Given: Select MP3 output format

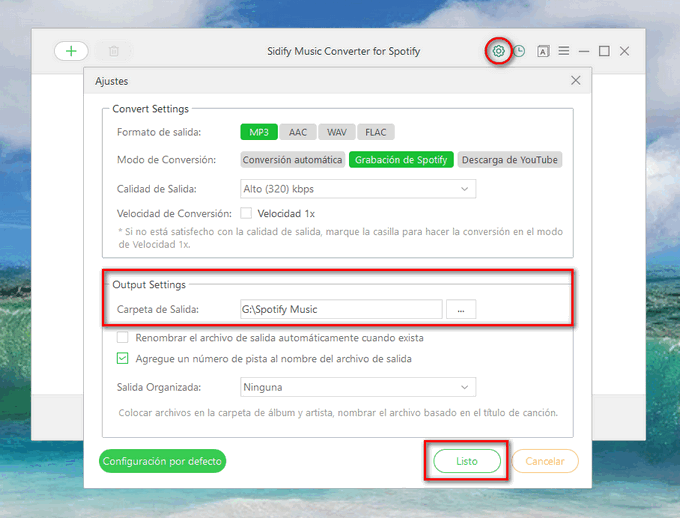Looking at the screenshot, I should [259, 132].
